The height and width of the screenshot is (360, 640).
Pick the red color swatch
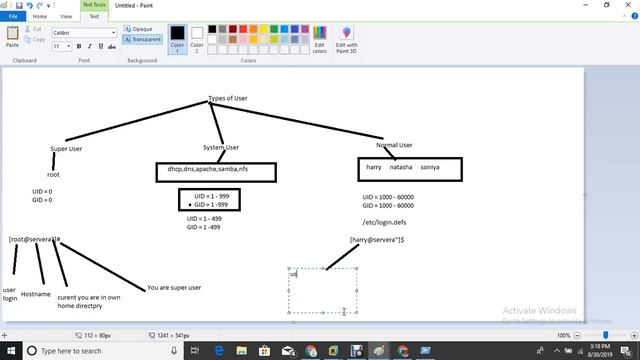[243, 29]
